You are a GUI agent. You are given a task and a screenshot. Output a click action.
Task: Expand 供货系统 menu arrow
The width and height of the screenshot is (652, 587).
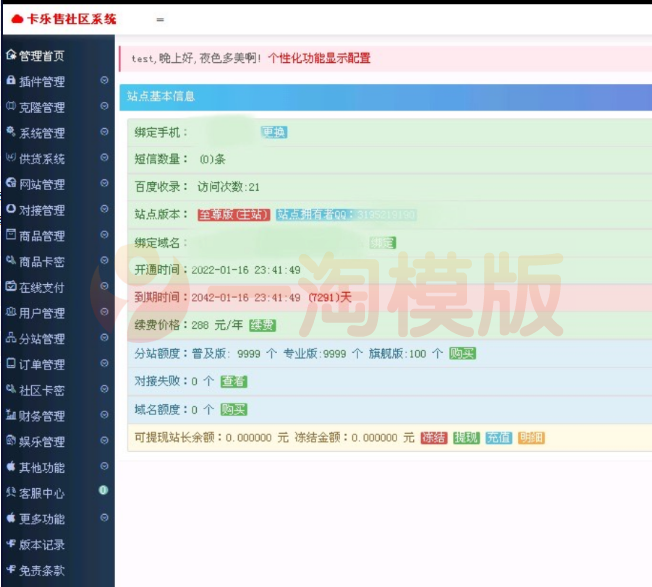[x=104, y=158]
